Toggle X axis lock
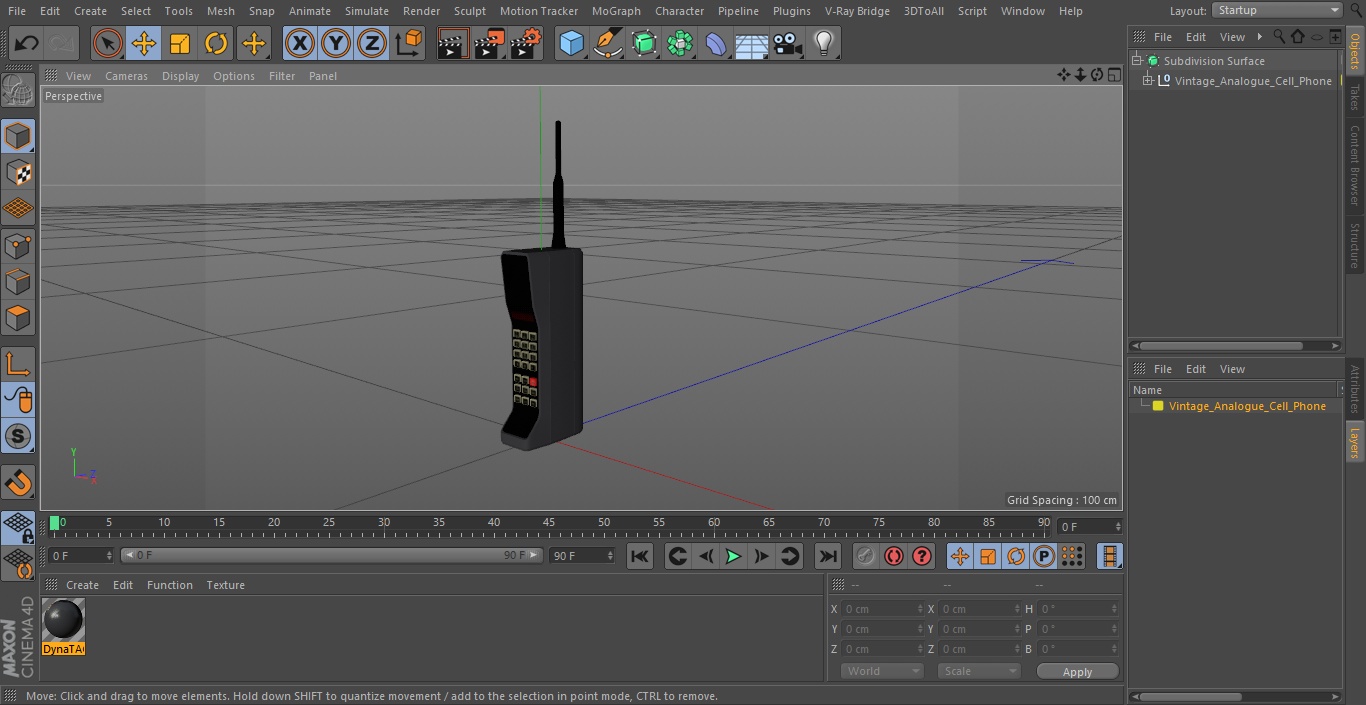The image size is (1366, 705). [300, 43]
